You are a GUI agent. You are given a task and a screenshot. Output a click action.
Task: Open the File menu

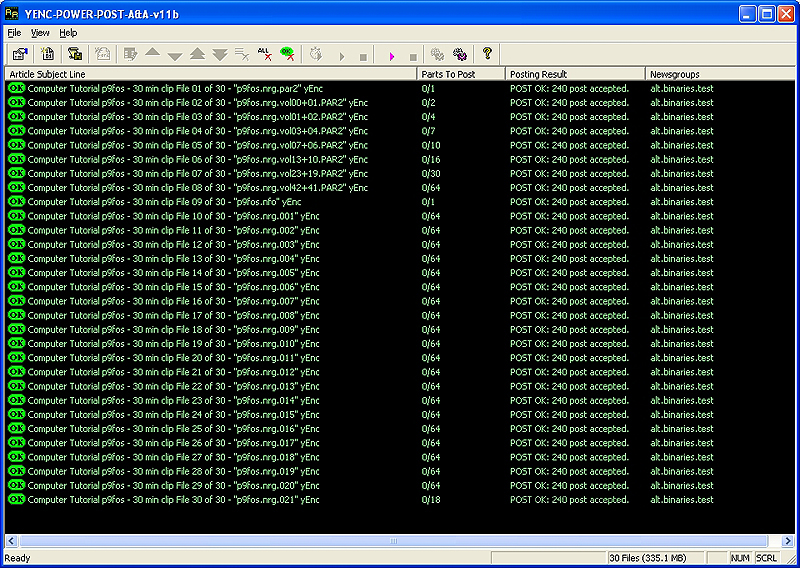[14, 33]
